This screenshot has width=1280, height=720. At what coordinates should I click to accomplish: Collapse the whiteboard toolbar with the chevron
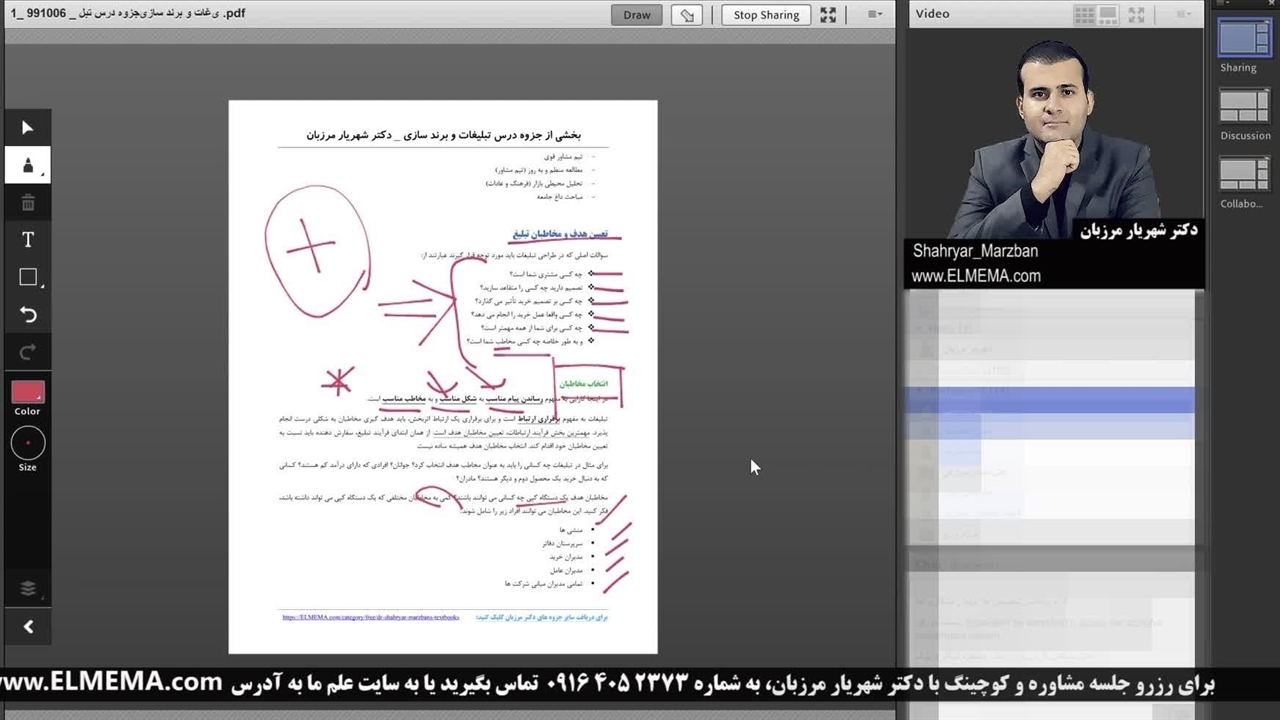point(28,627)
